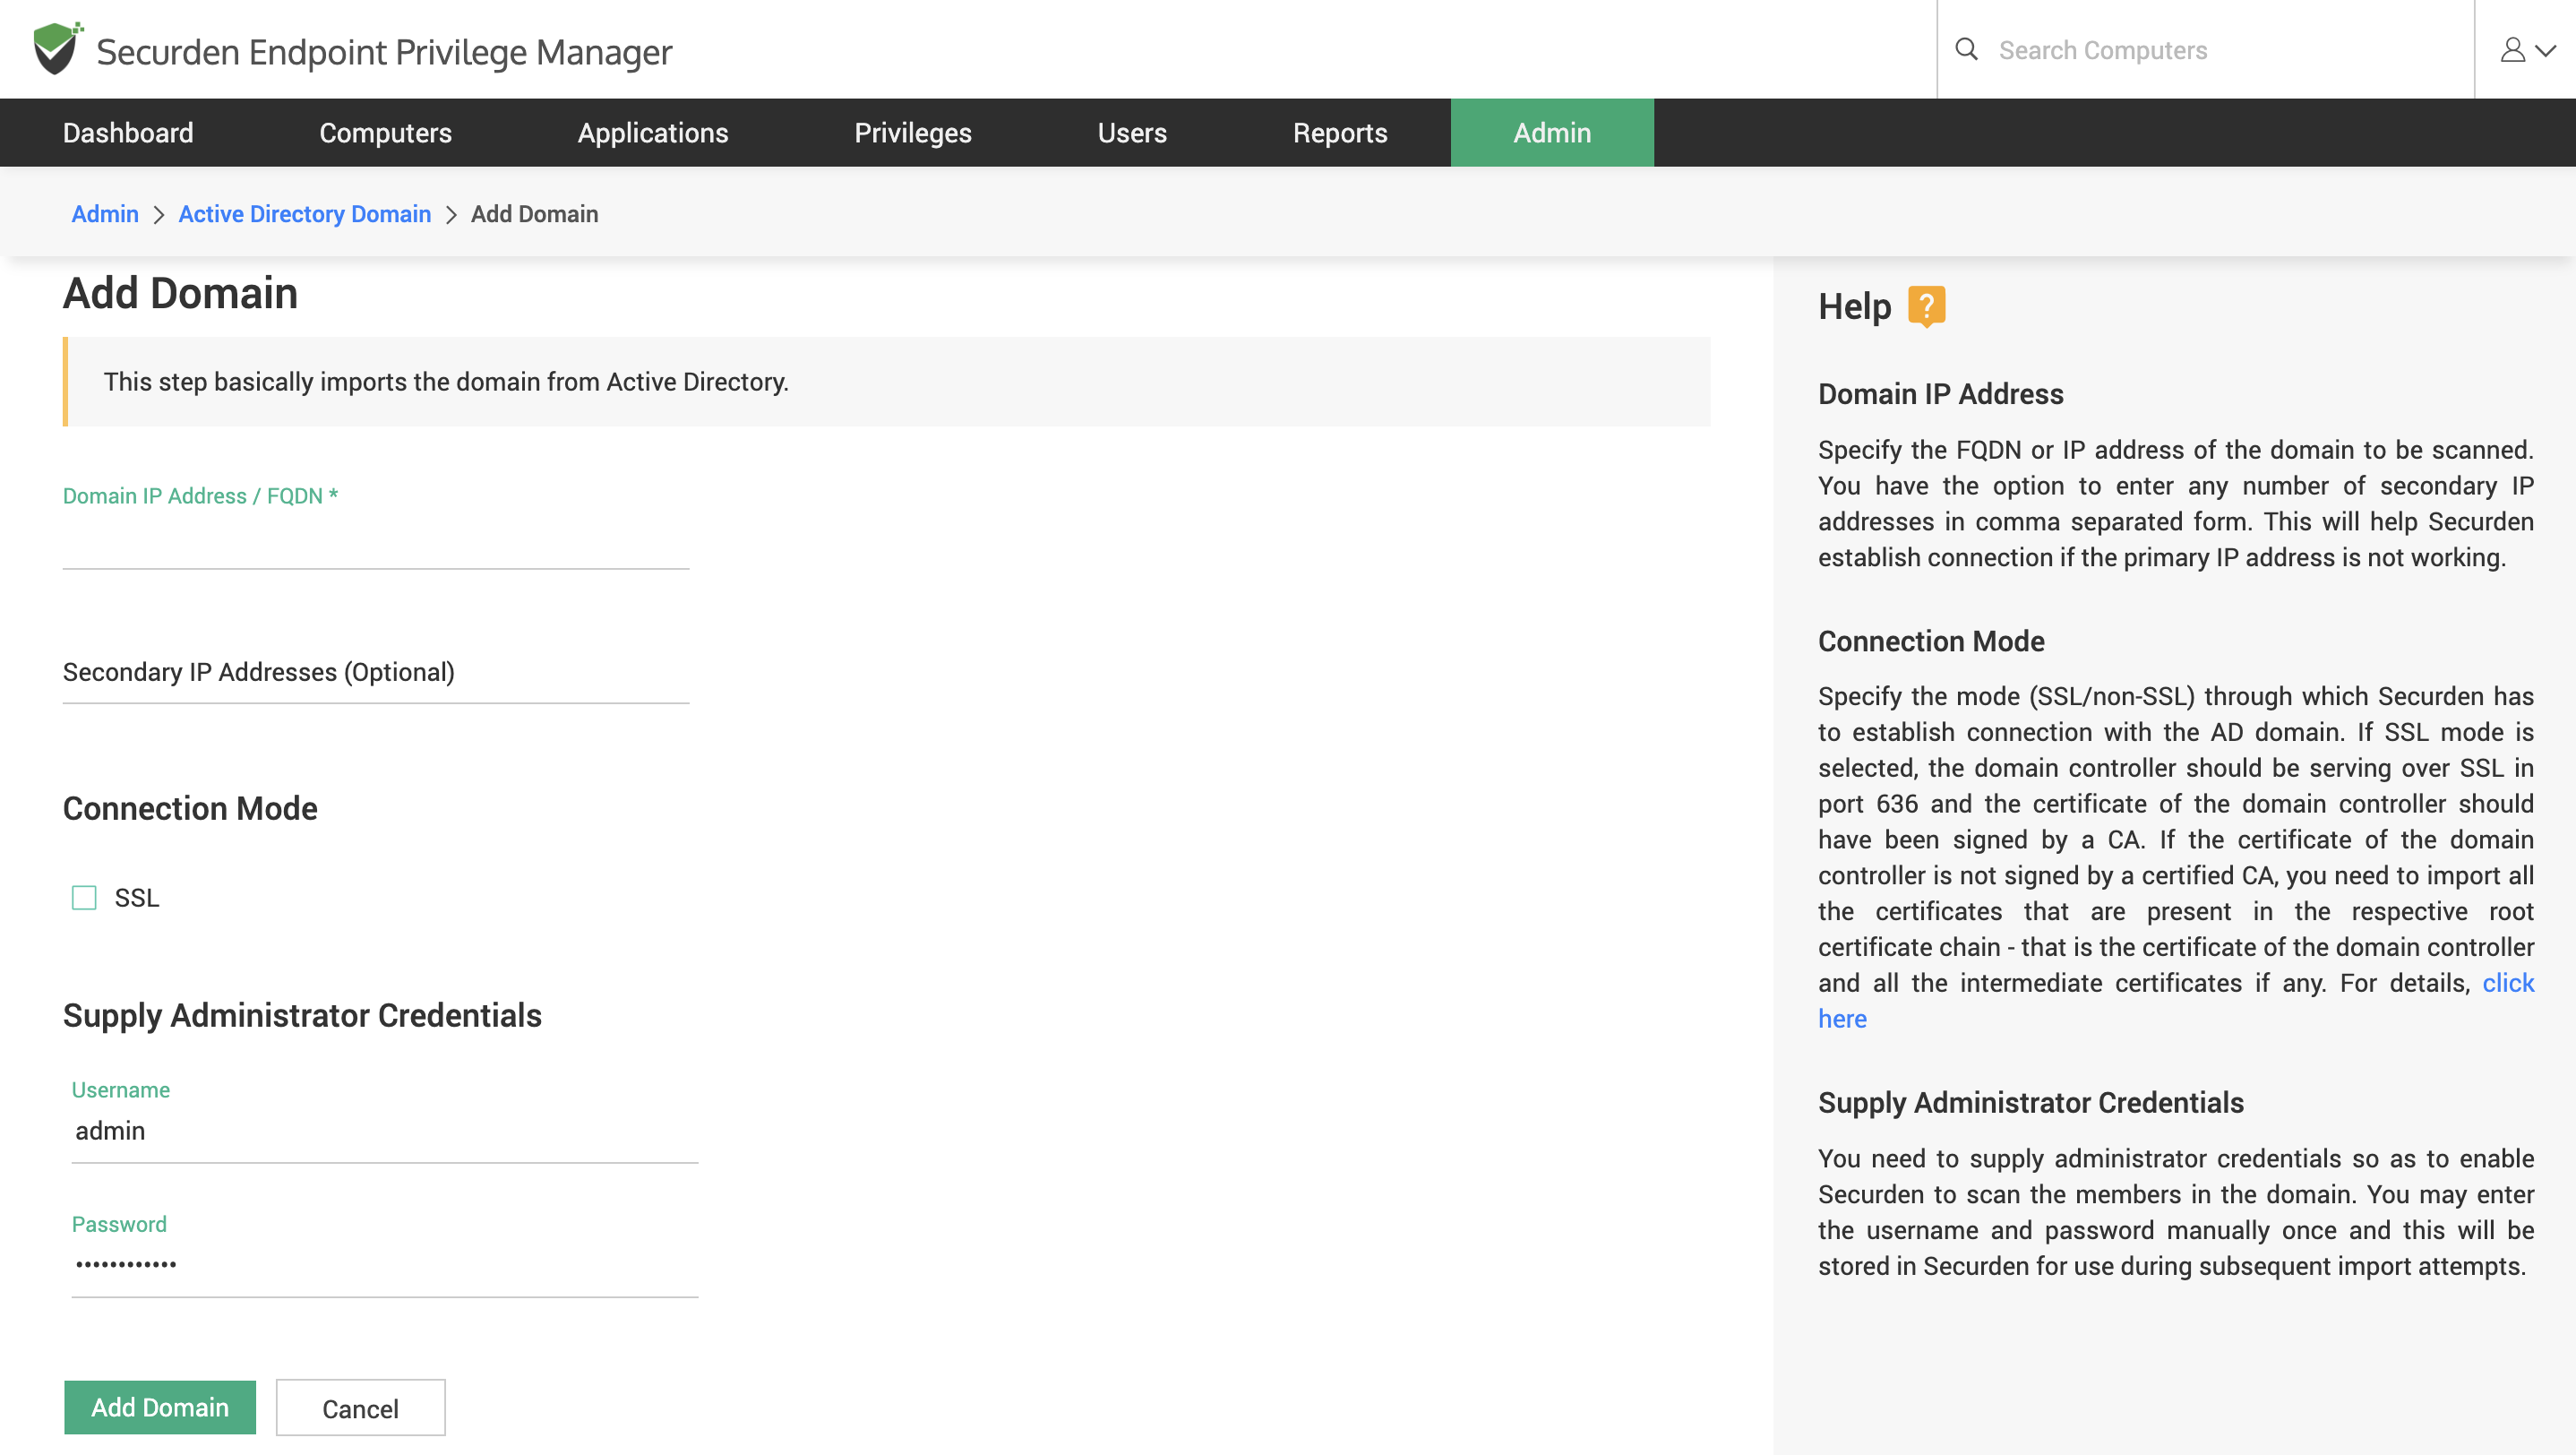Click the search magnifier icon

click(x=1966, y=49)
